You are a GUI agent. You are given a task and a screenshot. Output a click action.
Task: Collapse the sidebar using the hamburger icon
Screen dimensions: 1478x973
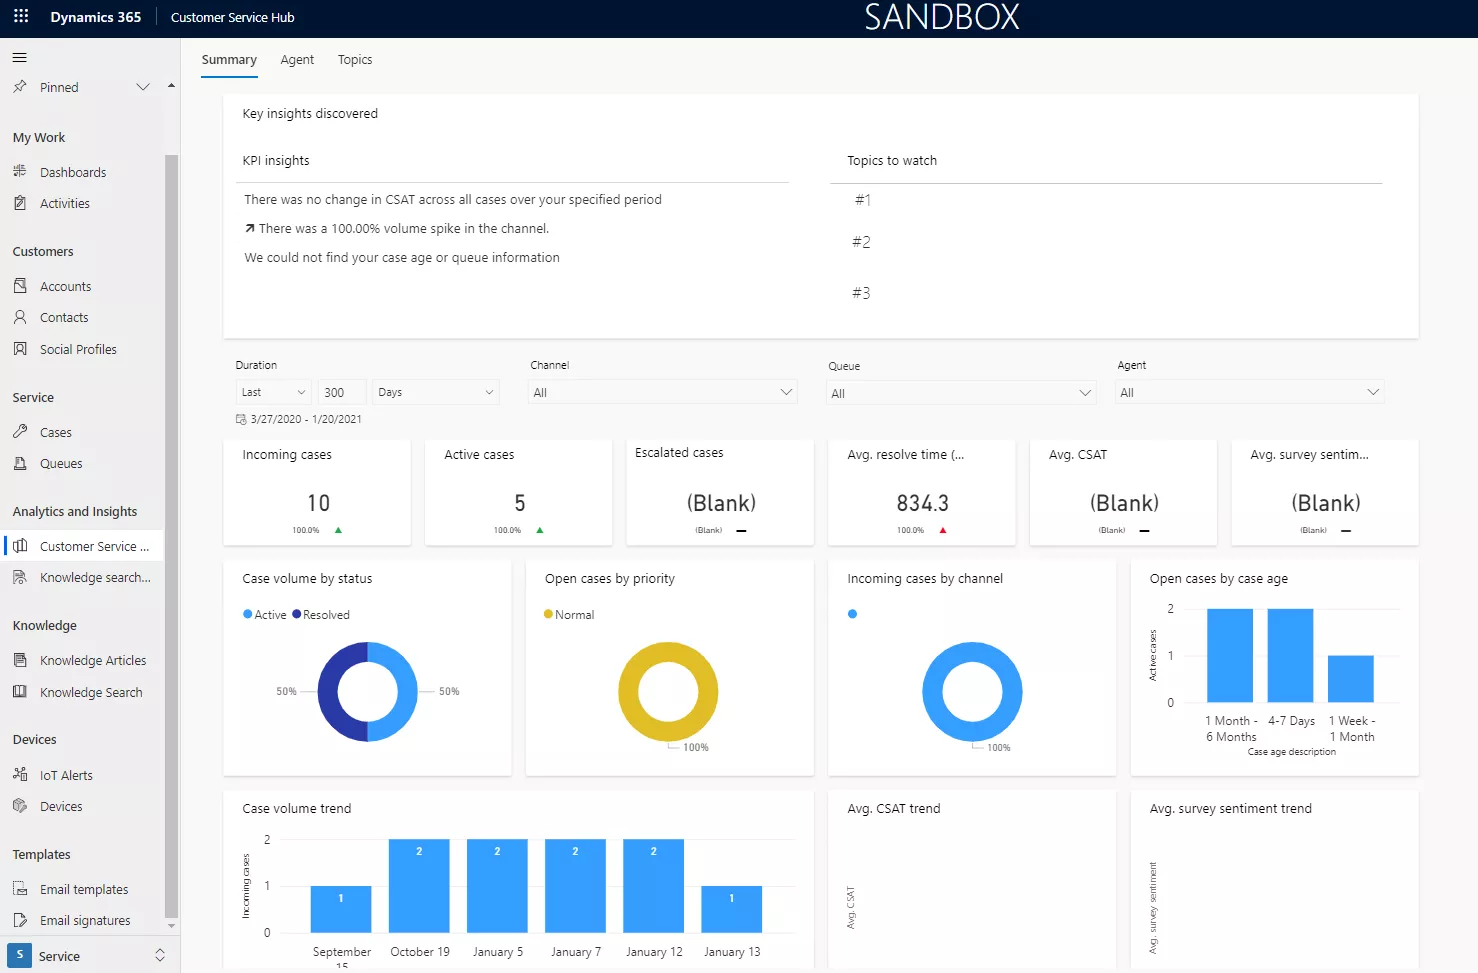pos(20,57)
